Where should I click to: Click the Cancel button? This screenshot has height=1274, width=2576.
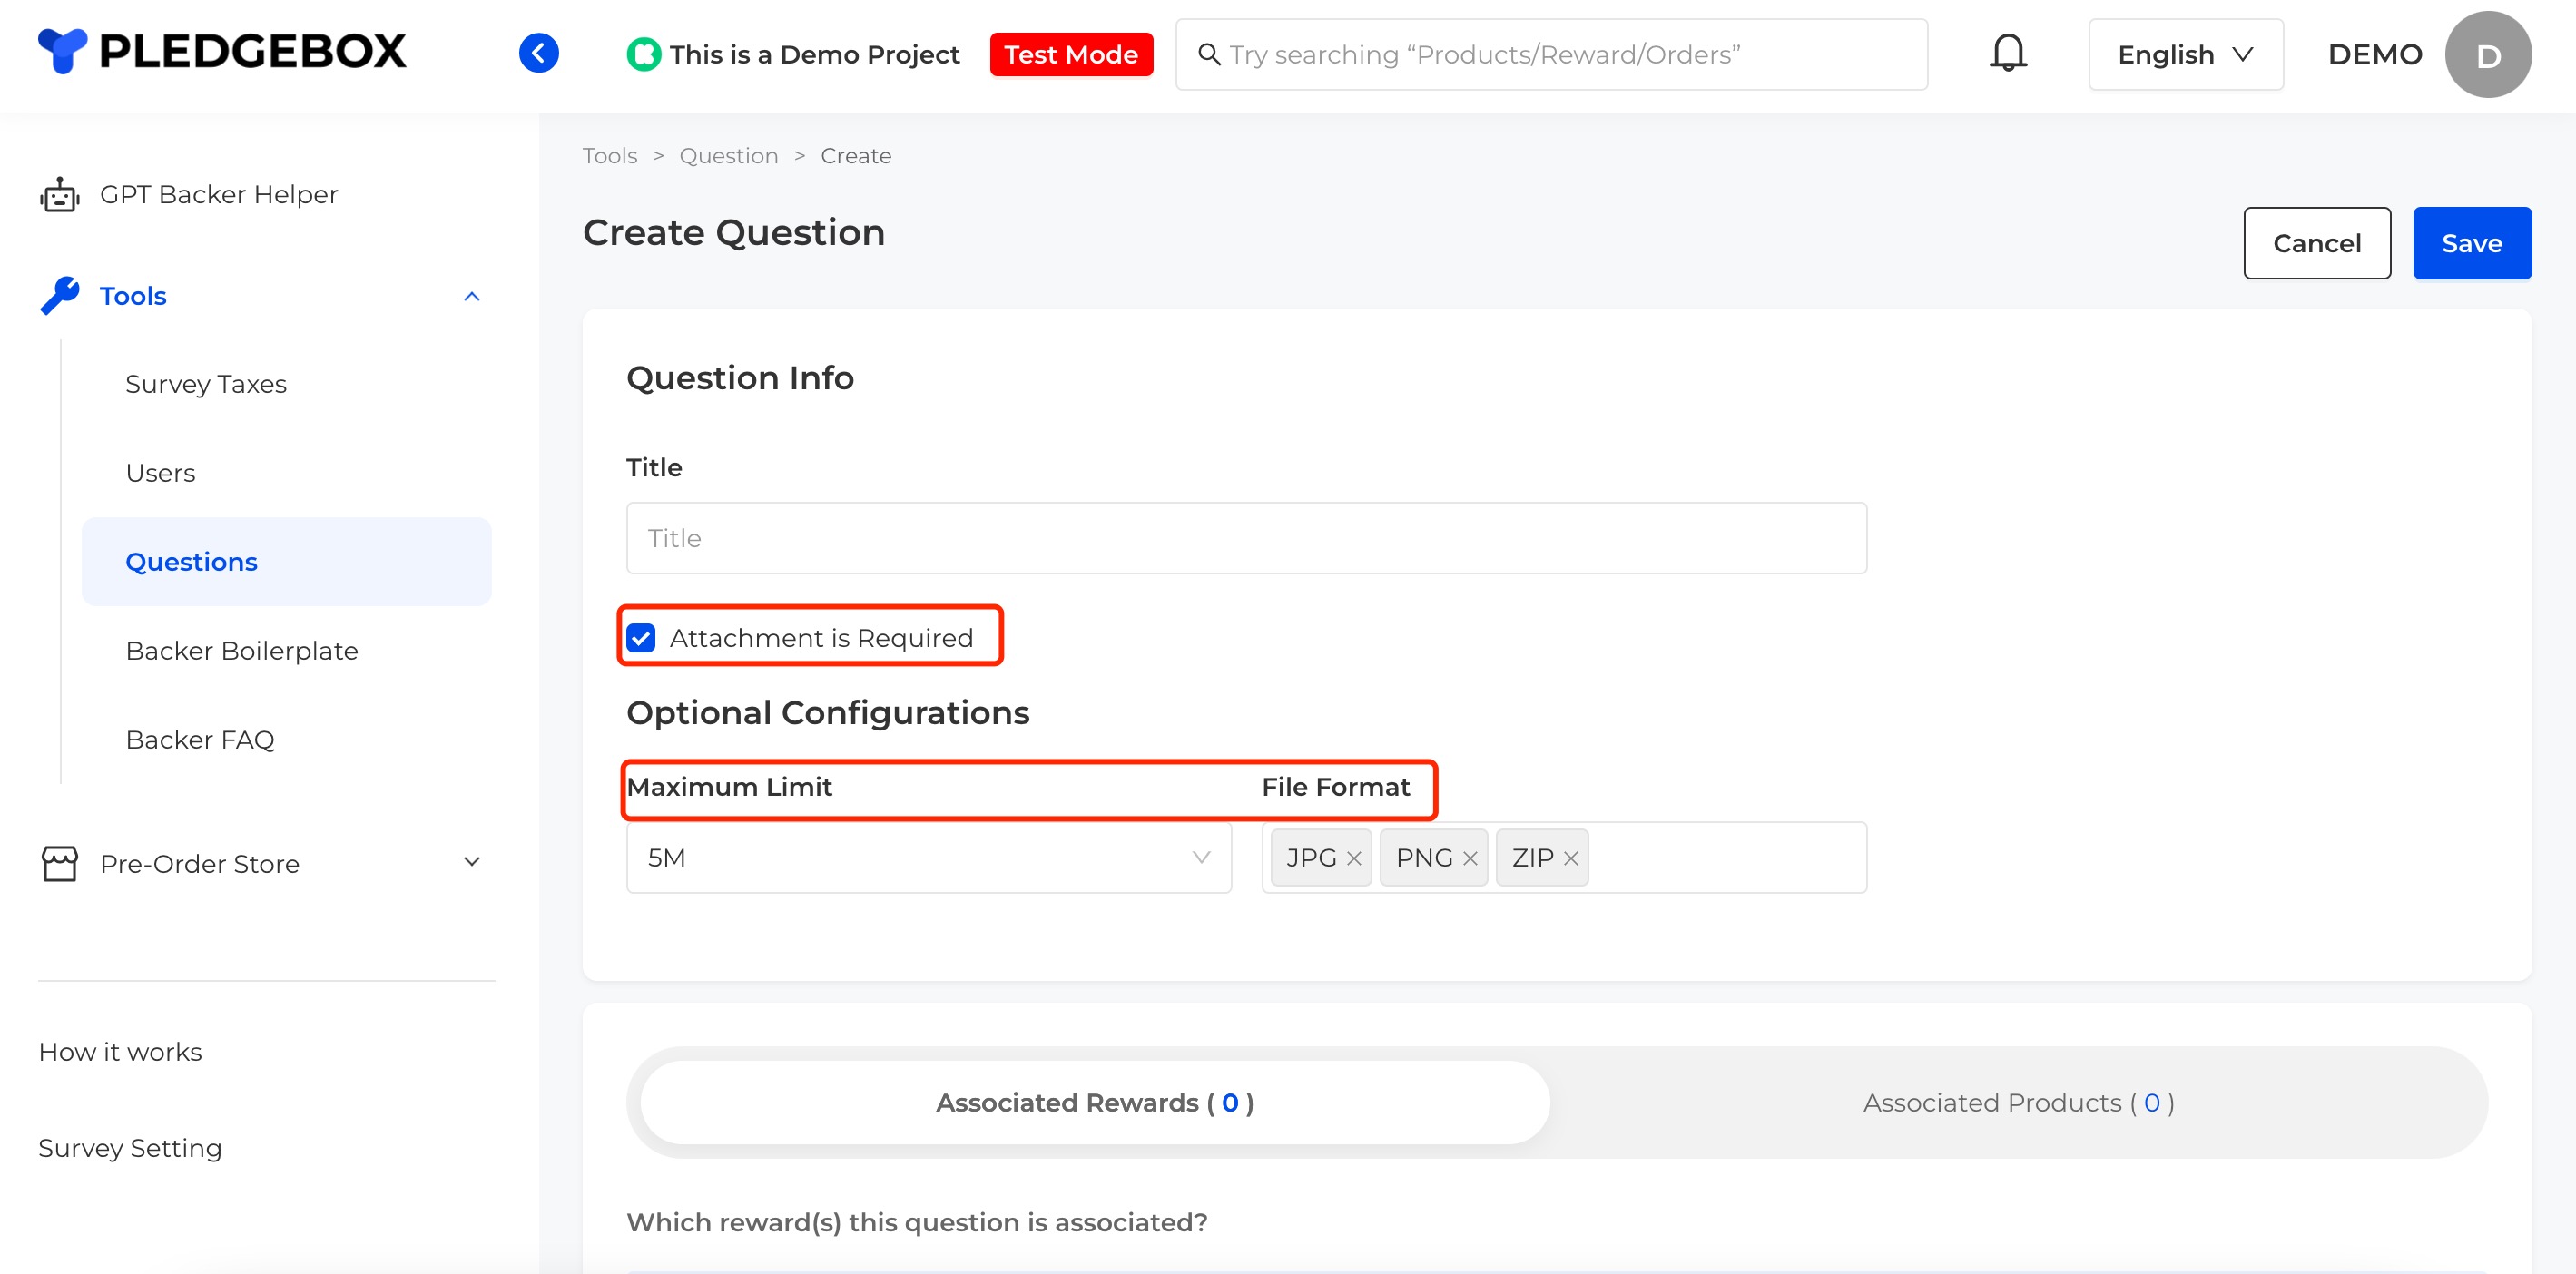coord(2316,243)
